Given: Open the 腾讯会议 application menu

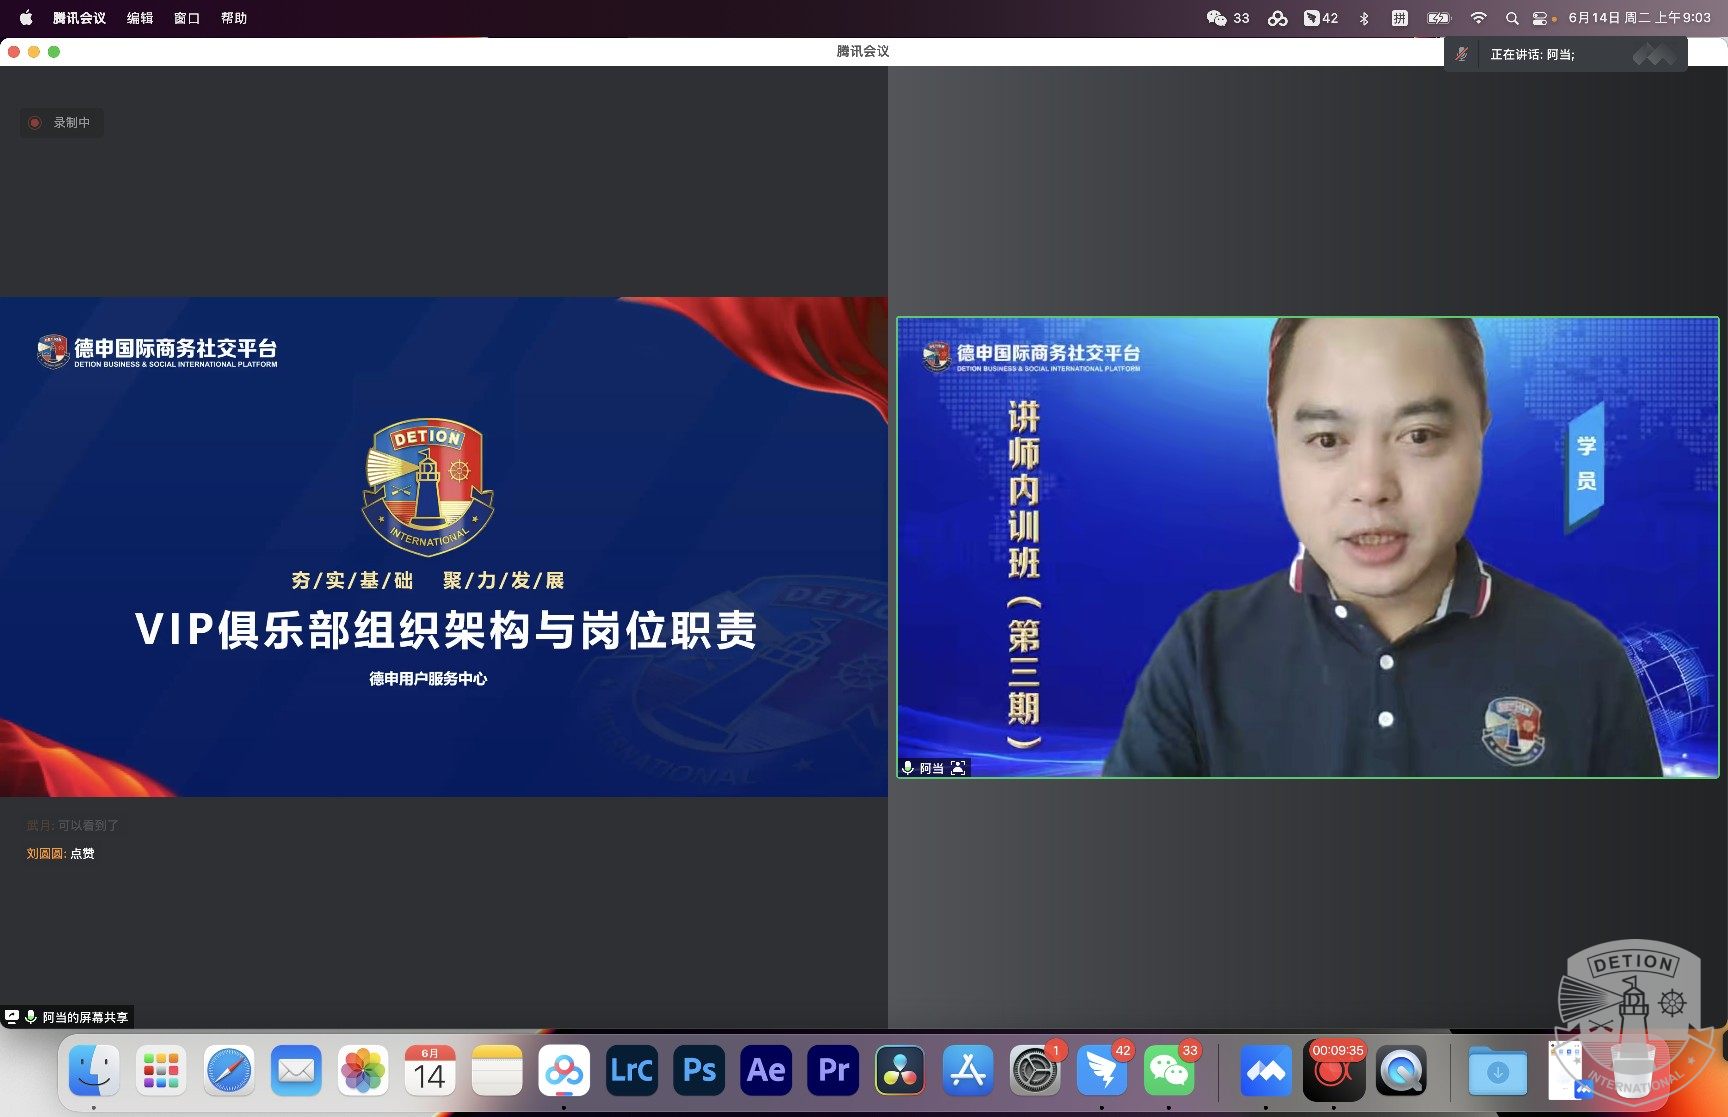Looking at the screenshot, I should (79, 18).
